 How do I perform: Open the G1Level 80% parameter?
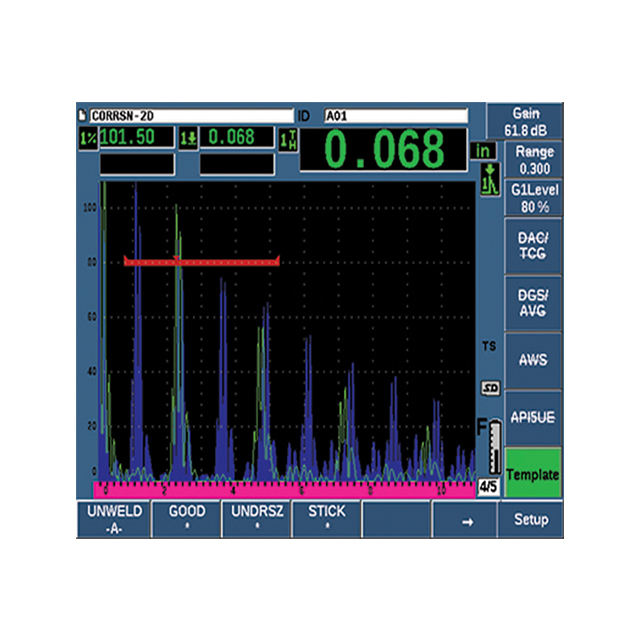tap(534, 198)
